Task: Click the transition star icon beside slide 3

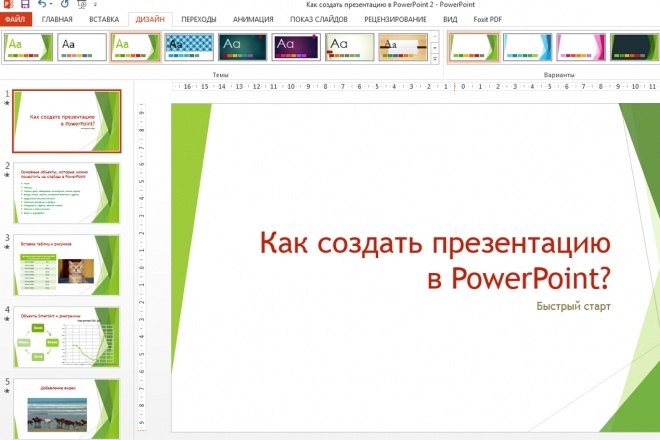Action: pyautogui.click(x=7, y=247)
